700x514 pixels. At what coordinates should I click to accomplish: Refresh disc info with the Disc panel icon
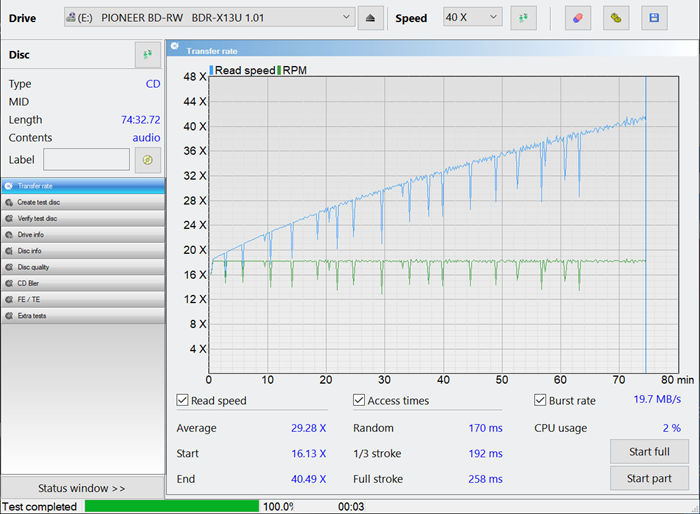147,55
